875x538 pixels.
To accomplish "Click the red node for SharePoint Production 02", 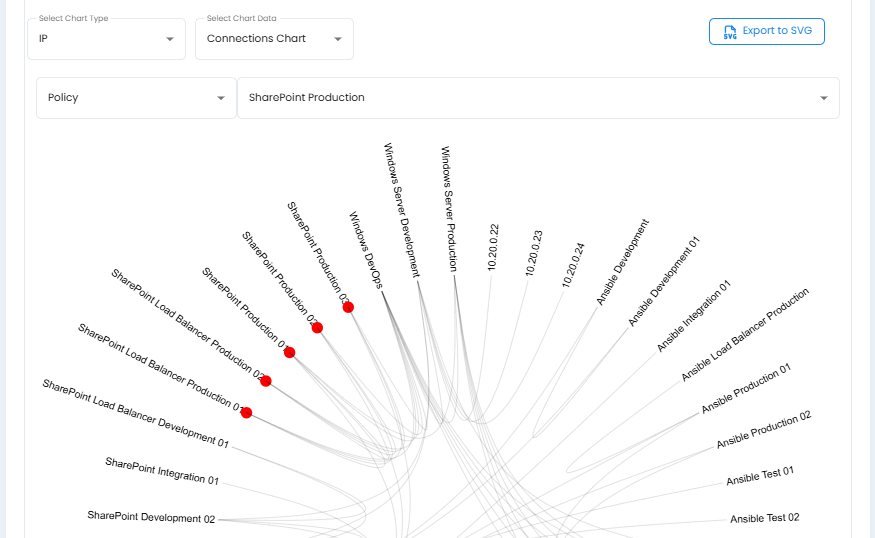I will click(317, 328).
